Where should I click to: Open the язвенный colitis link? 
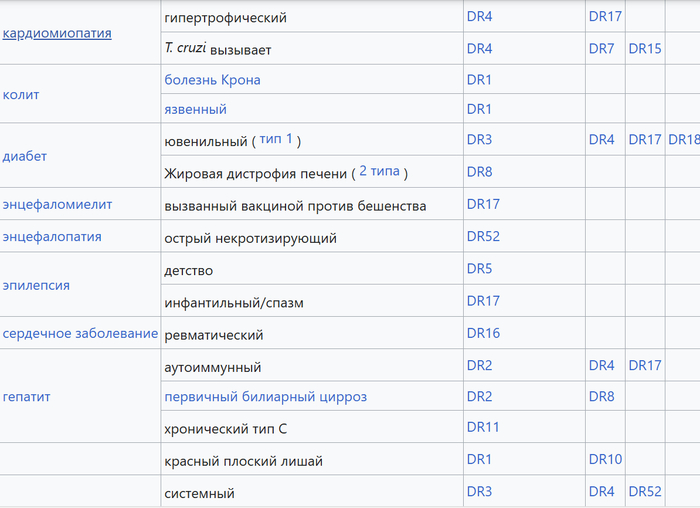click(195, 109)
